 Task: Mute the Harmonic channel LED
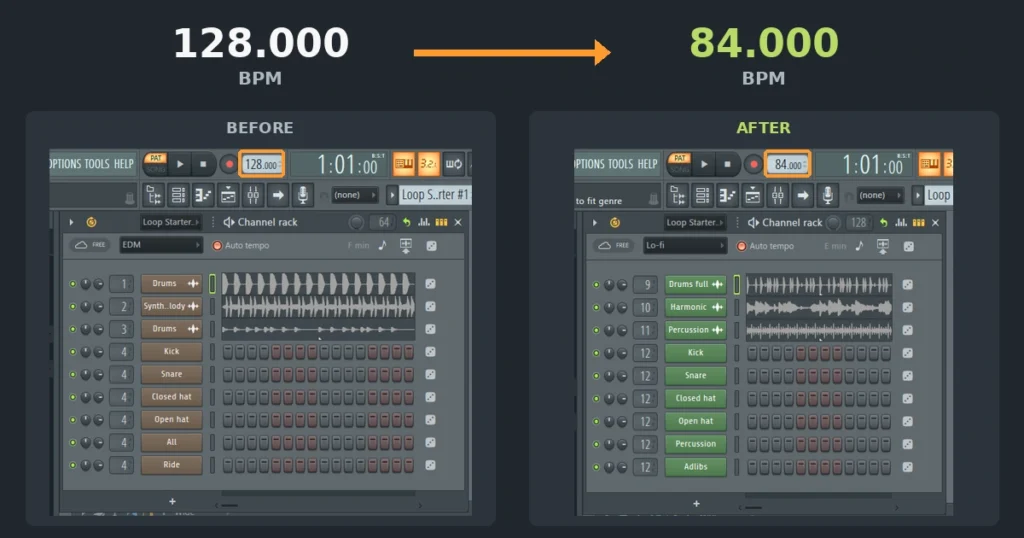coord(596,308)
